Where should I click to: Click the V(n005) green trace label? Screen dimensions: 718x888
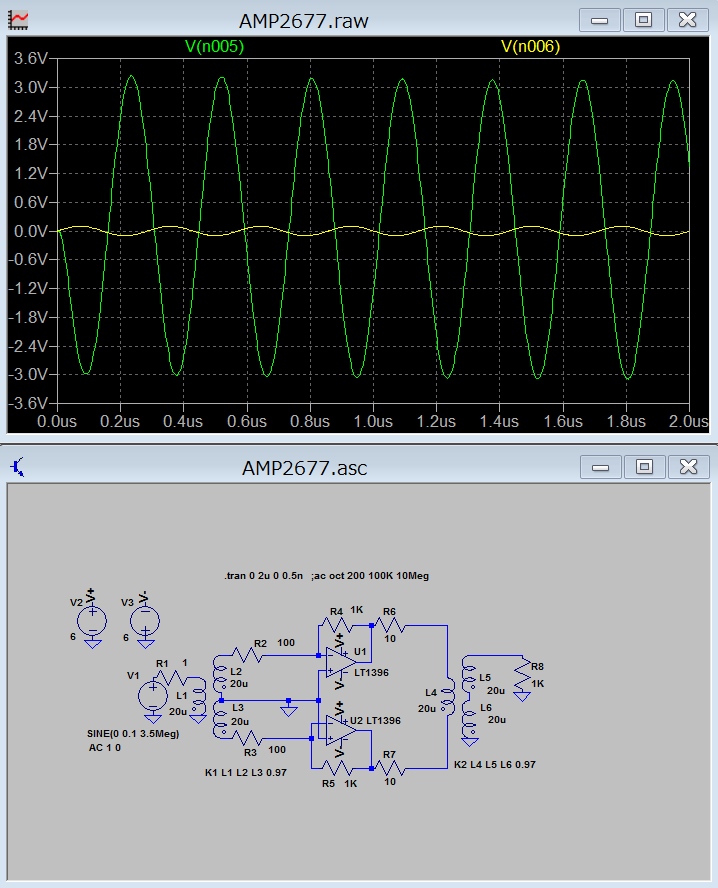(215, 46)
